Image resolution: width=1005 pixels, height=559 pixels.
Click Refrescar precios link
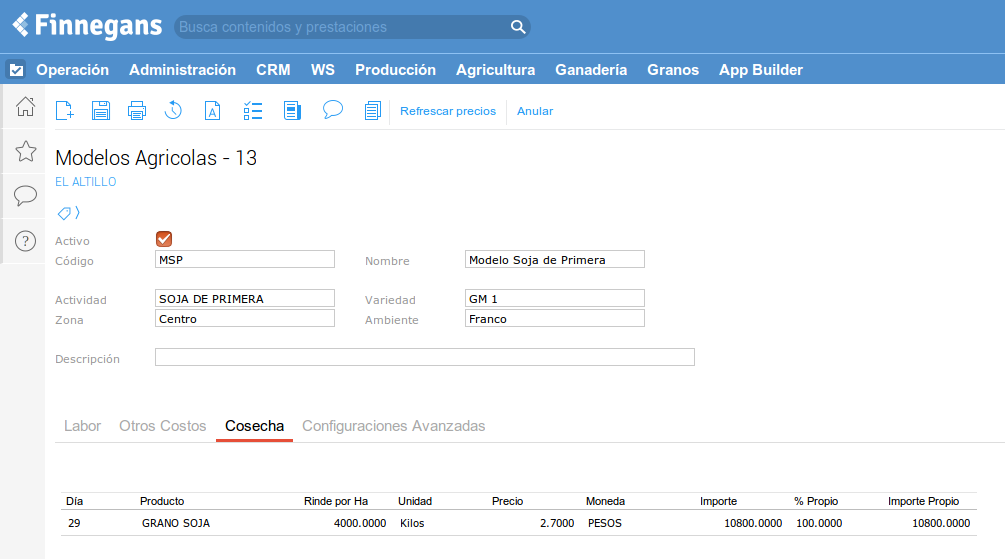(447, 111)
